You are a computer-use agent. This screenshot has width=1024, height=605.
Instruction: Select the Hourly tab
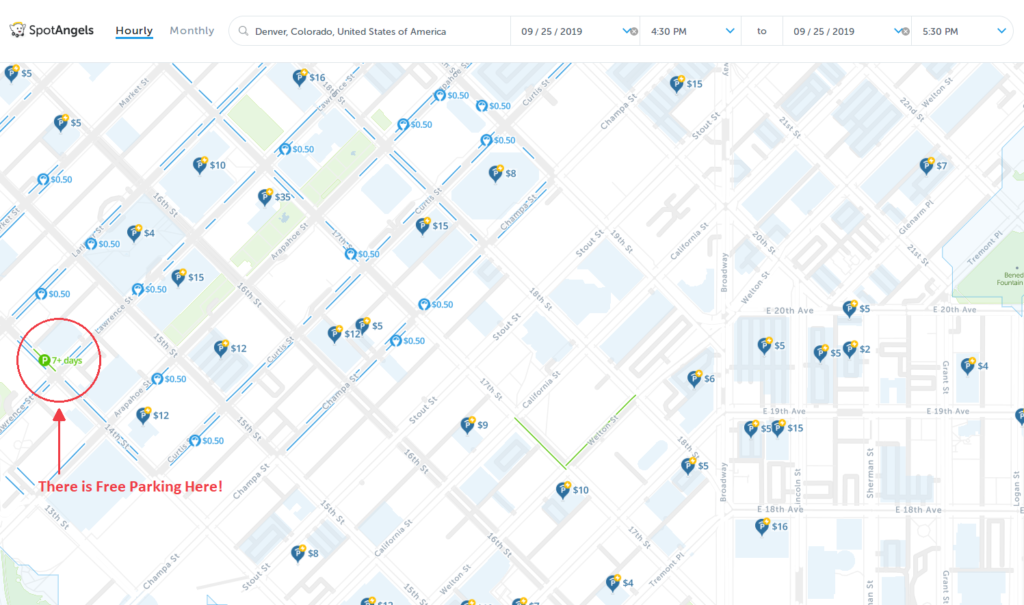pos(133,30)
